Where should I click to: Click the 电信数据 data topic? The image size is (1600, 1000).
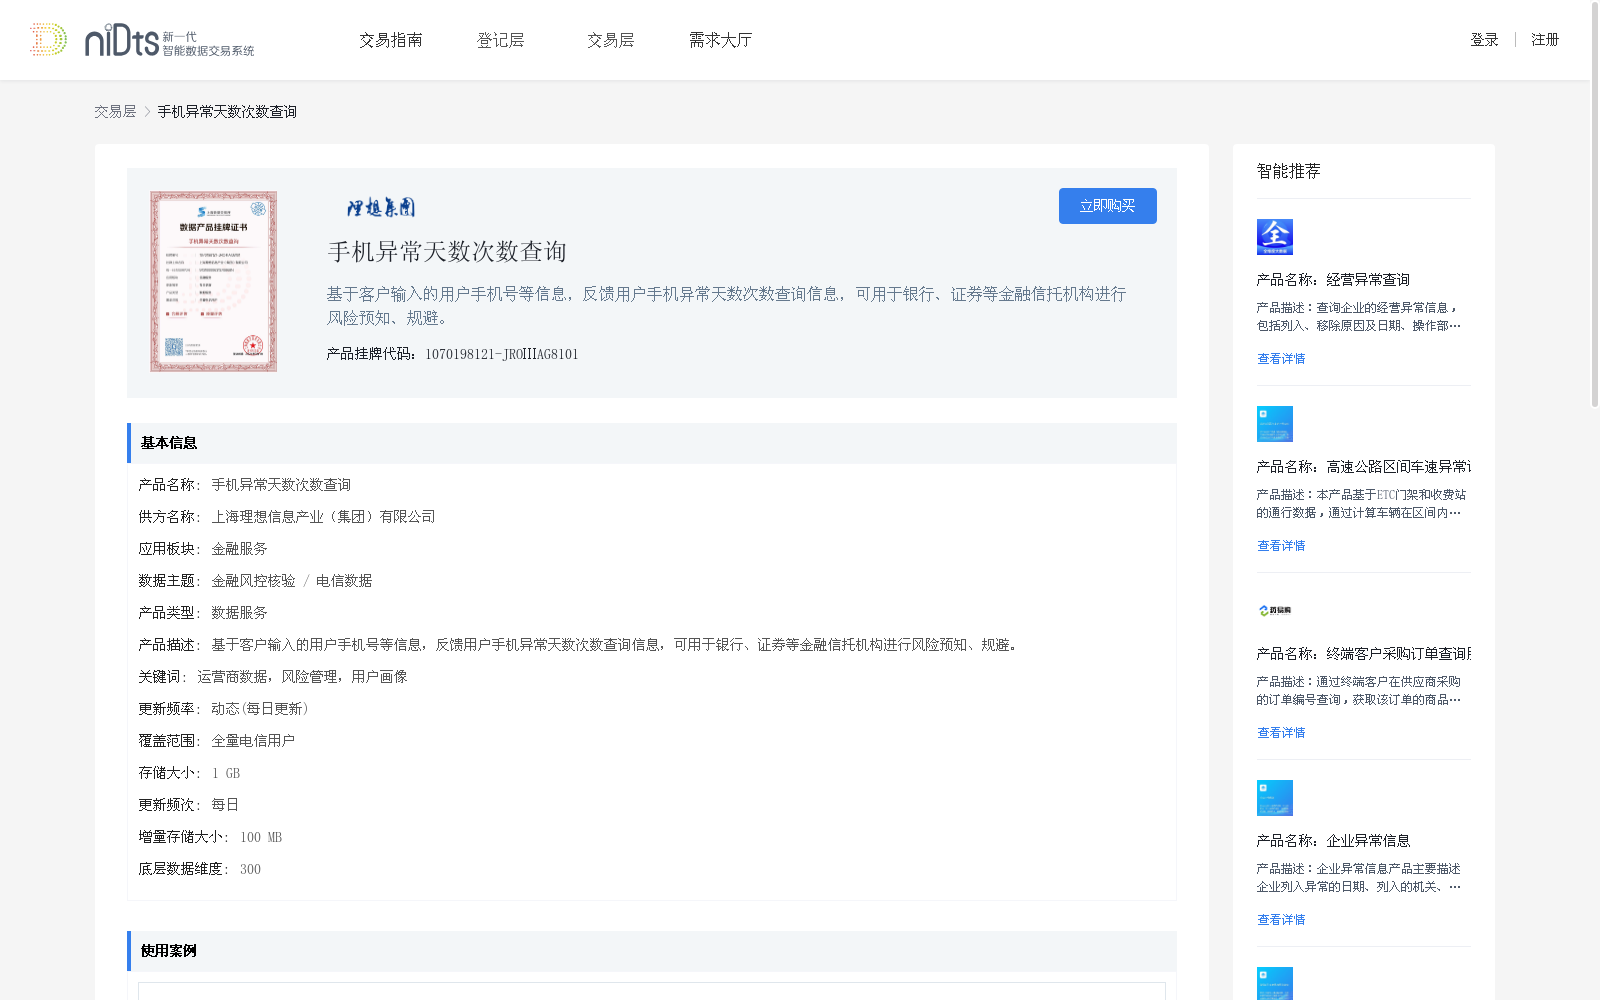pos(344,581)
